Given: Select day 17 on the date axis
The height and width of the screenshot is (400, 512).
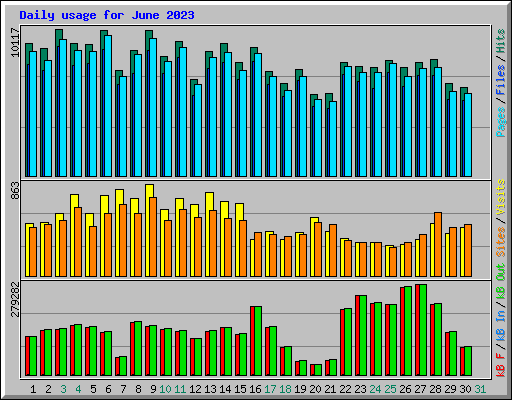Looking at the screenshot, I should (x=270, y=389).
